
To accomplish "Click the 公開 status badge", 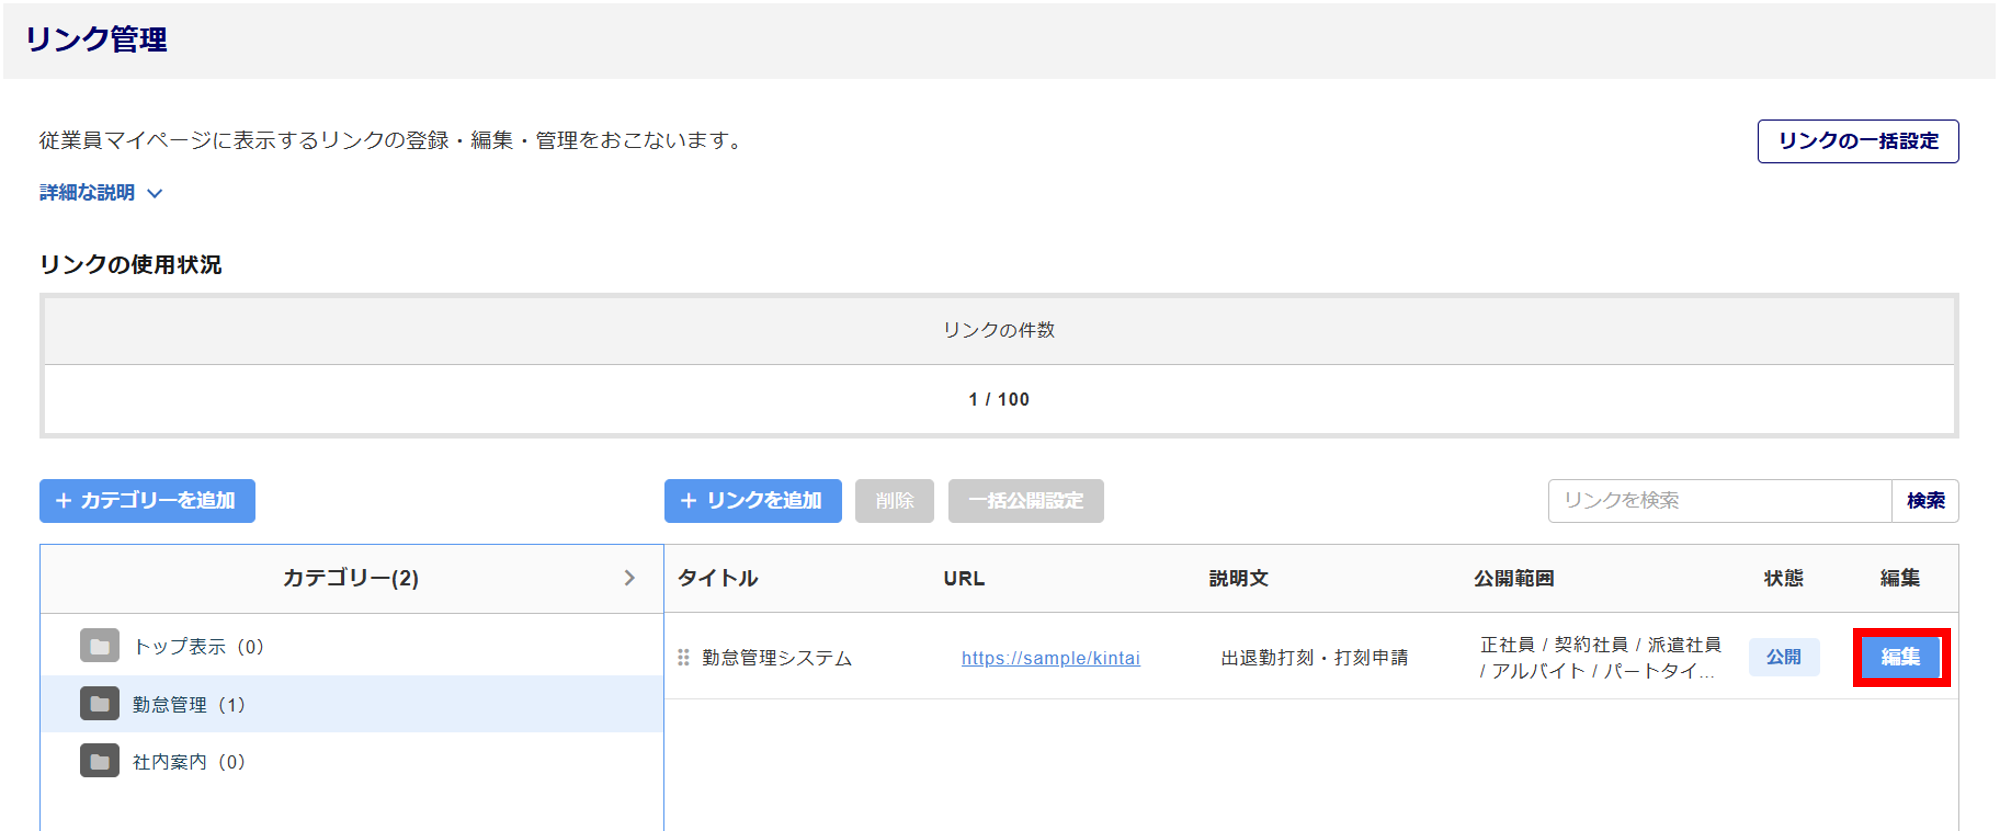I will click(1783, 657).
